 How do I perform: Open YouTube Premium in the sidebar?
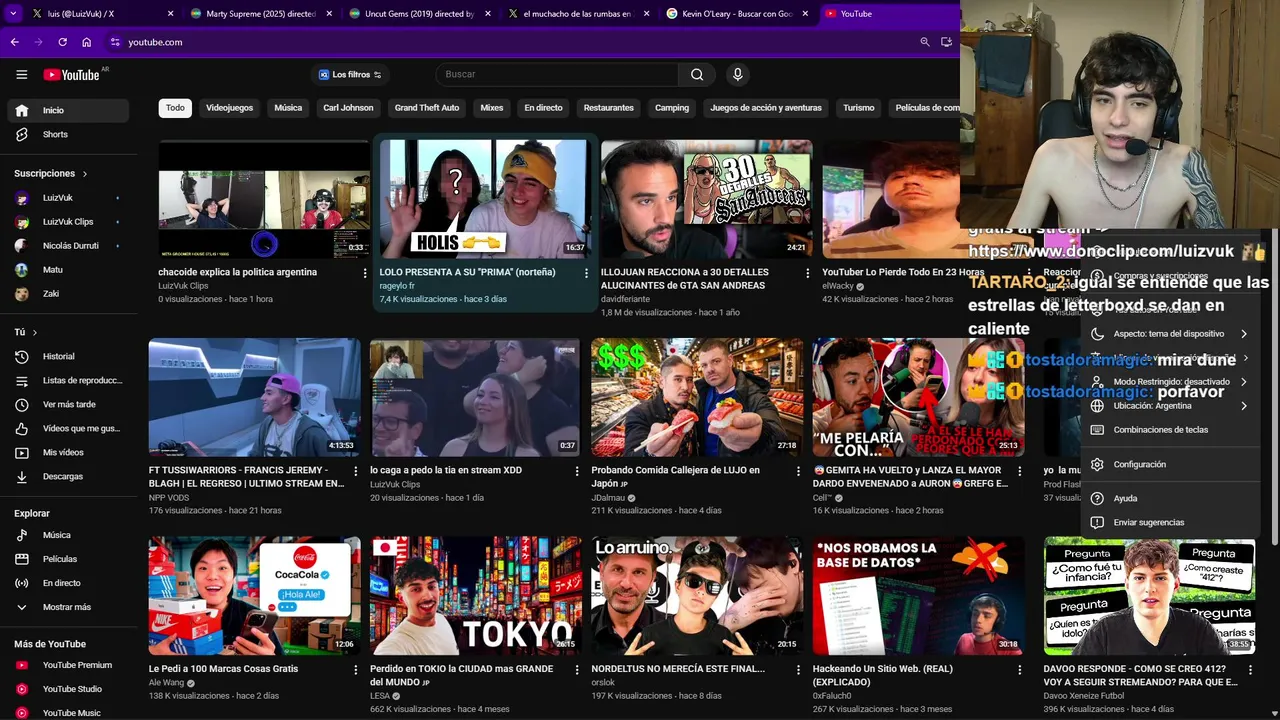(68, 665)
